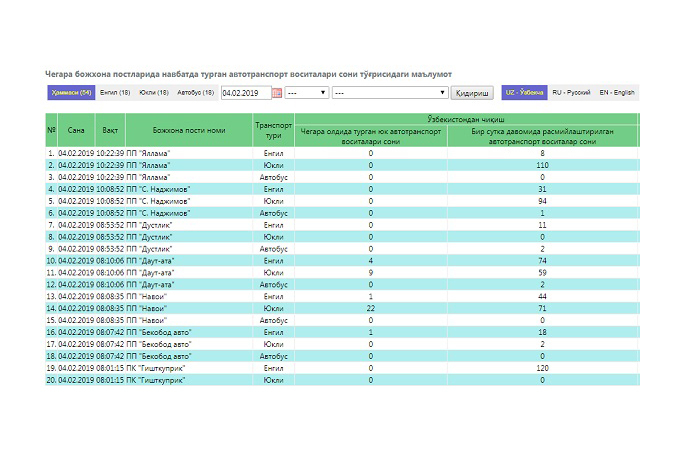The height and width of the screenshot is (453, 680).
Task: Click the Божхона пости номи column header
Action: point(189,130)
